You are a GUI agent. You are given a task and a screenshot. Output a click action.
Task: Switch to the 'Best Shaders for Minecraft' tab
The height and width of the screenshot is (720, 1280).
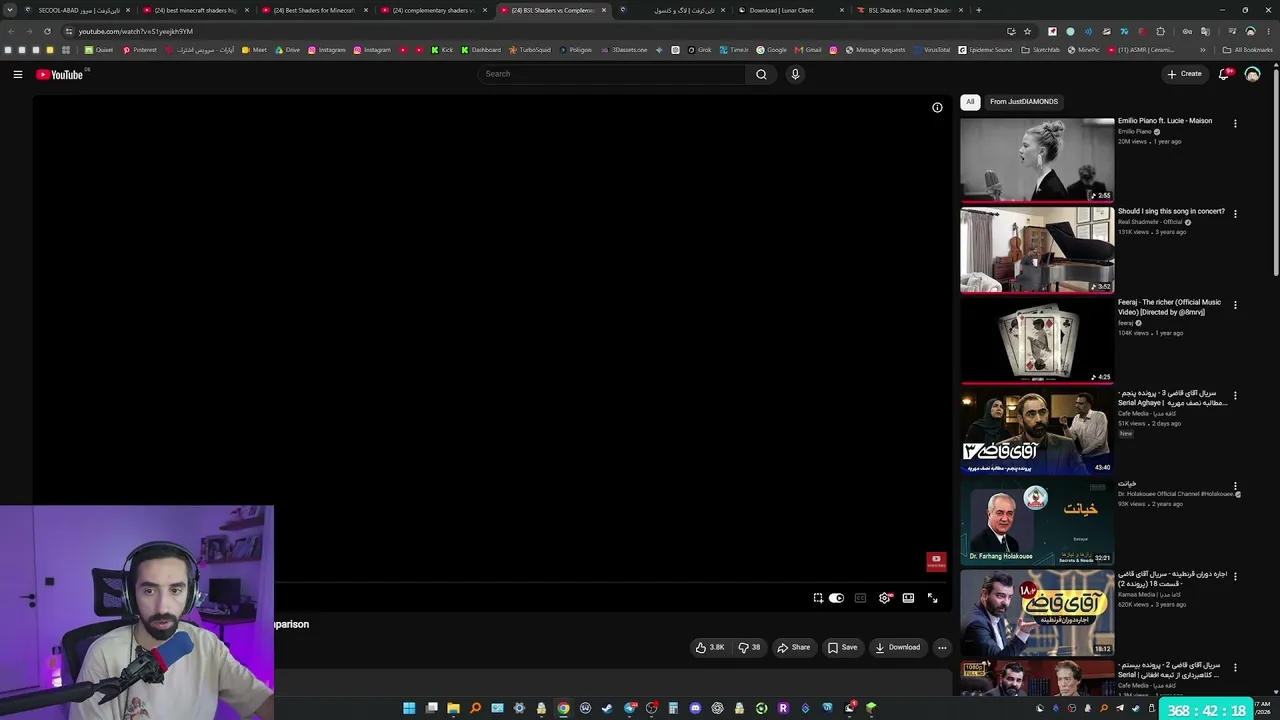(314, 10)
